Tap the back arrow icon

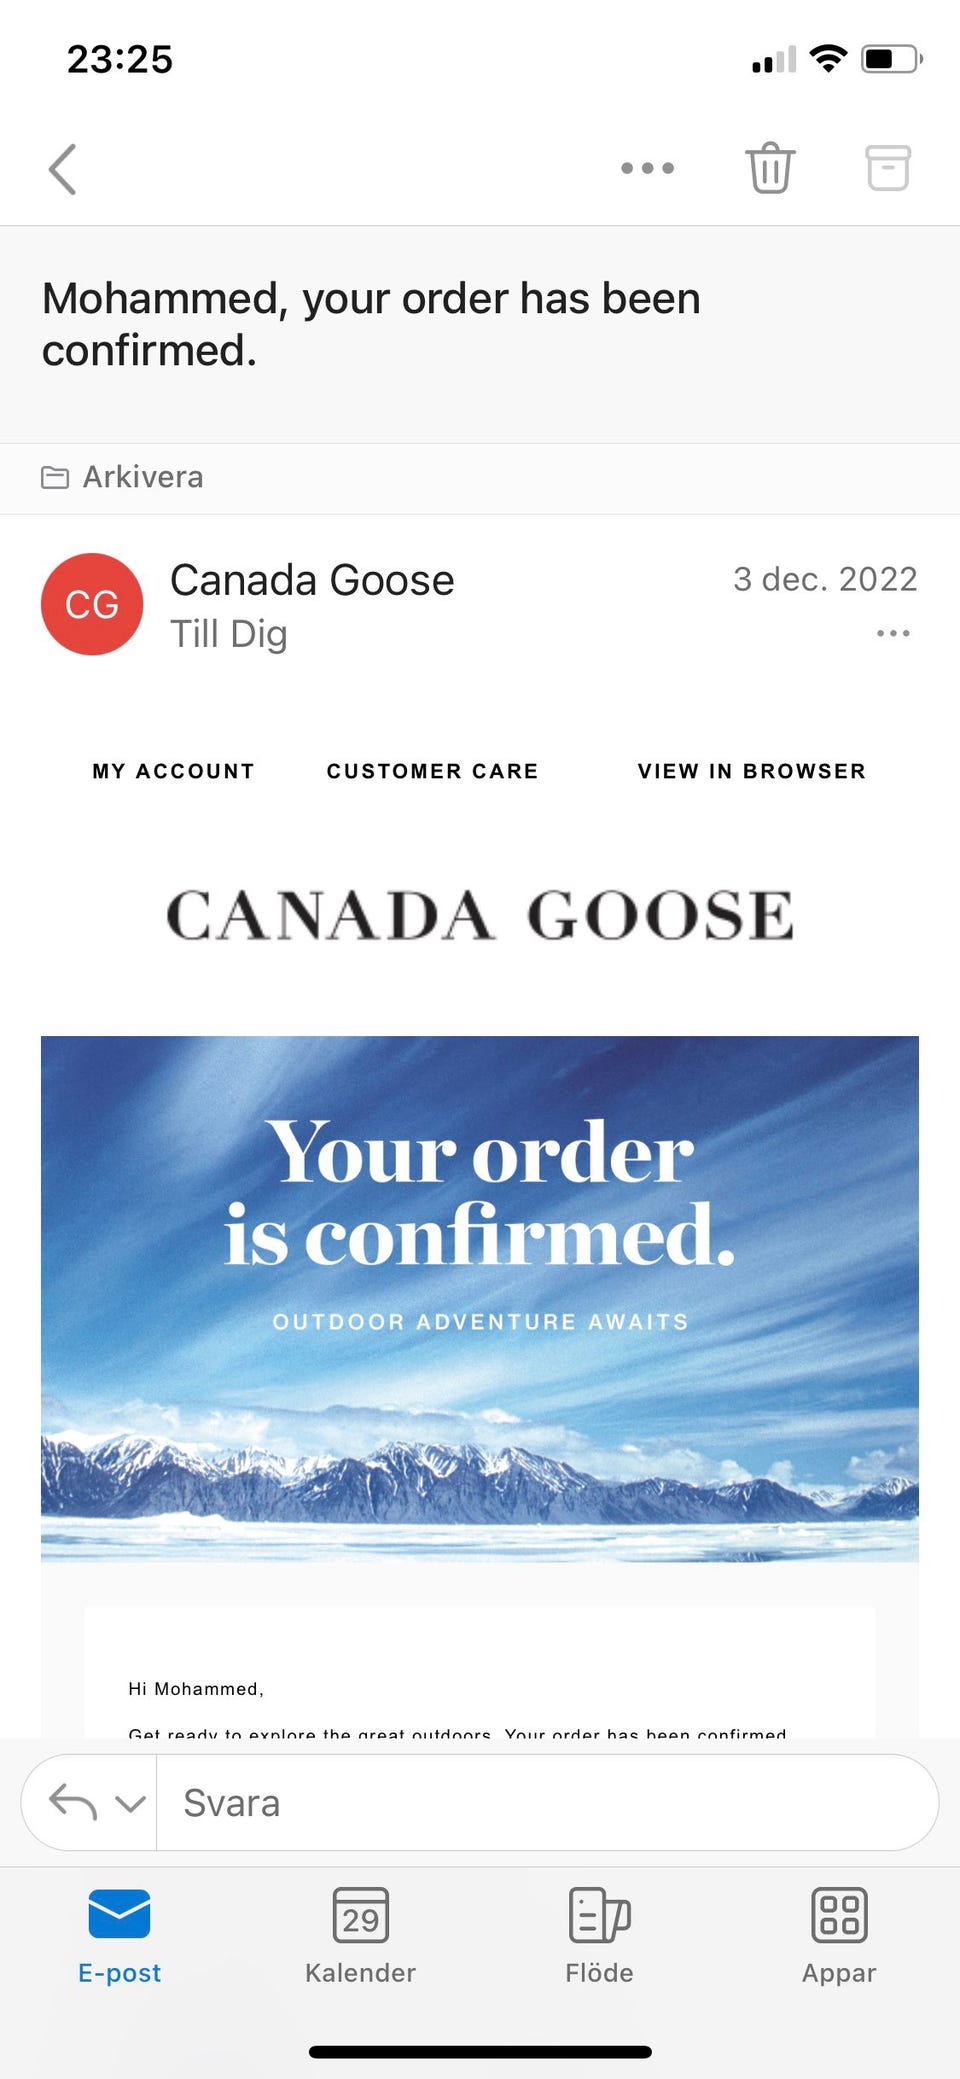63,168
